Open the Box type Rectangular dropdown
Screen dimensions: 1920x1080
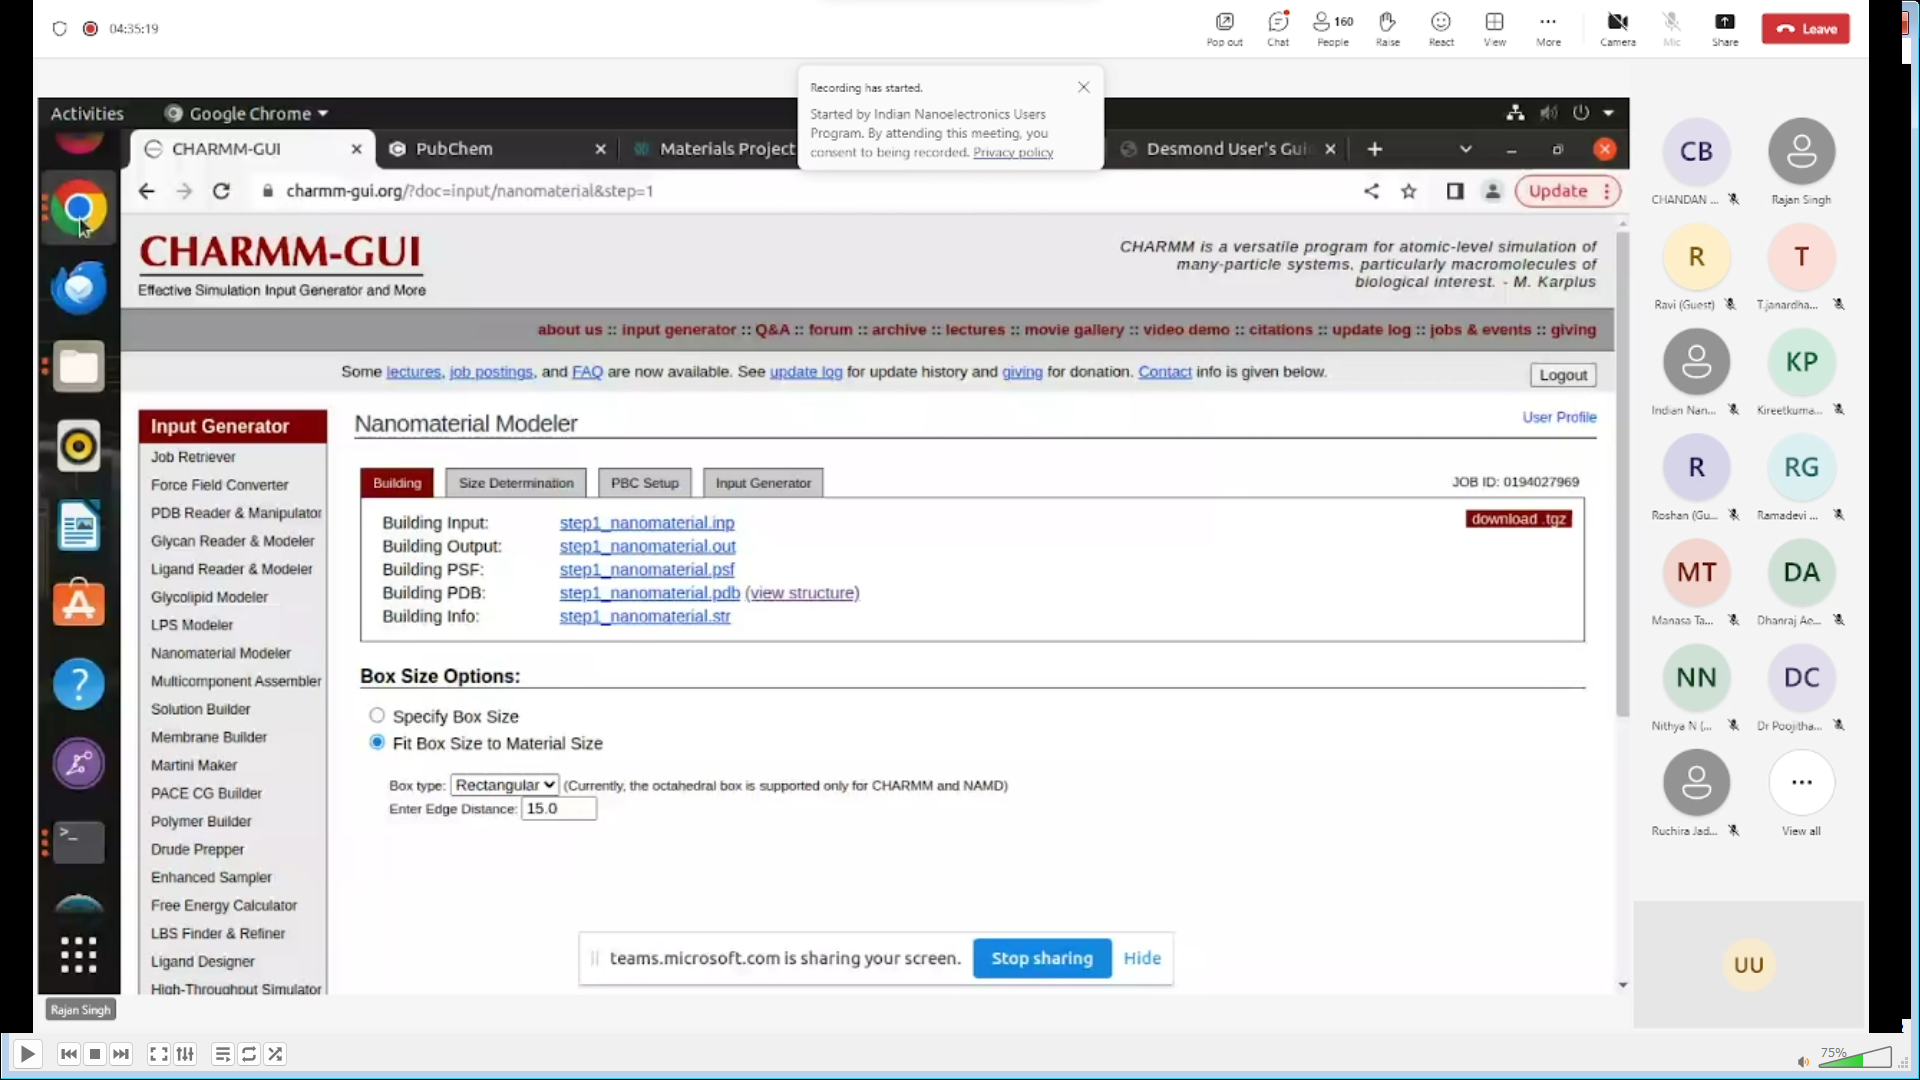504,785
